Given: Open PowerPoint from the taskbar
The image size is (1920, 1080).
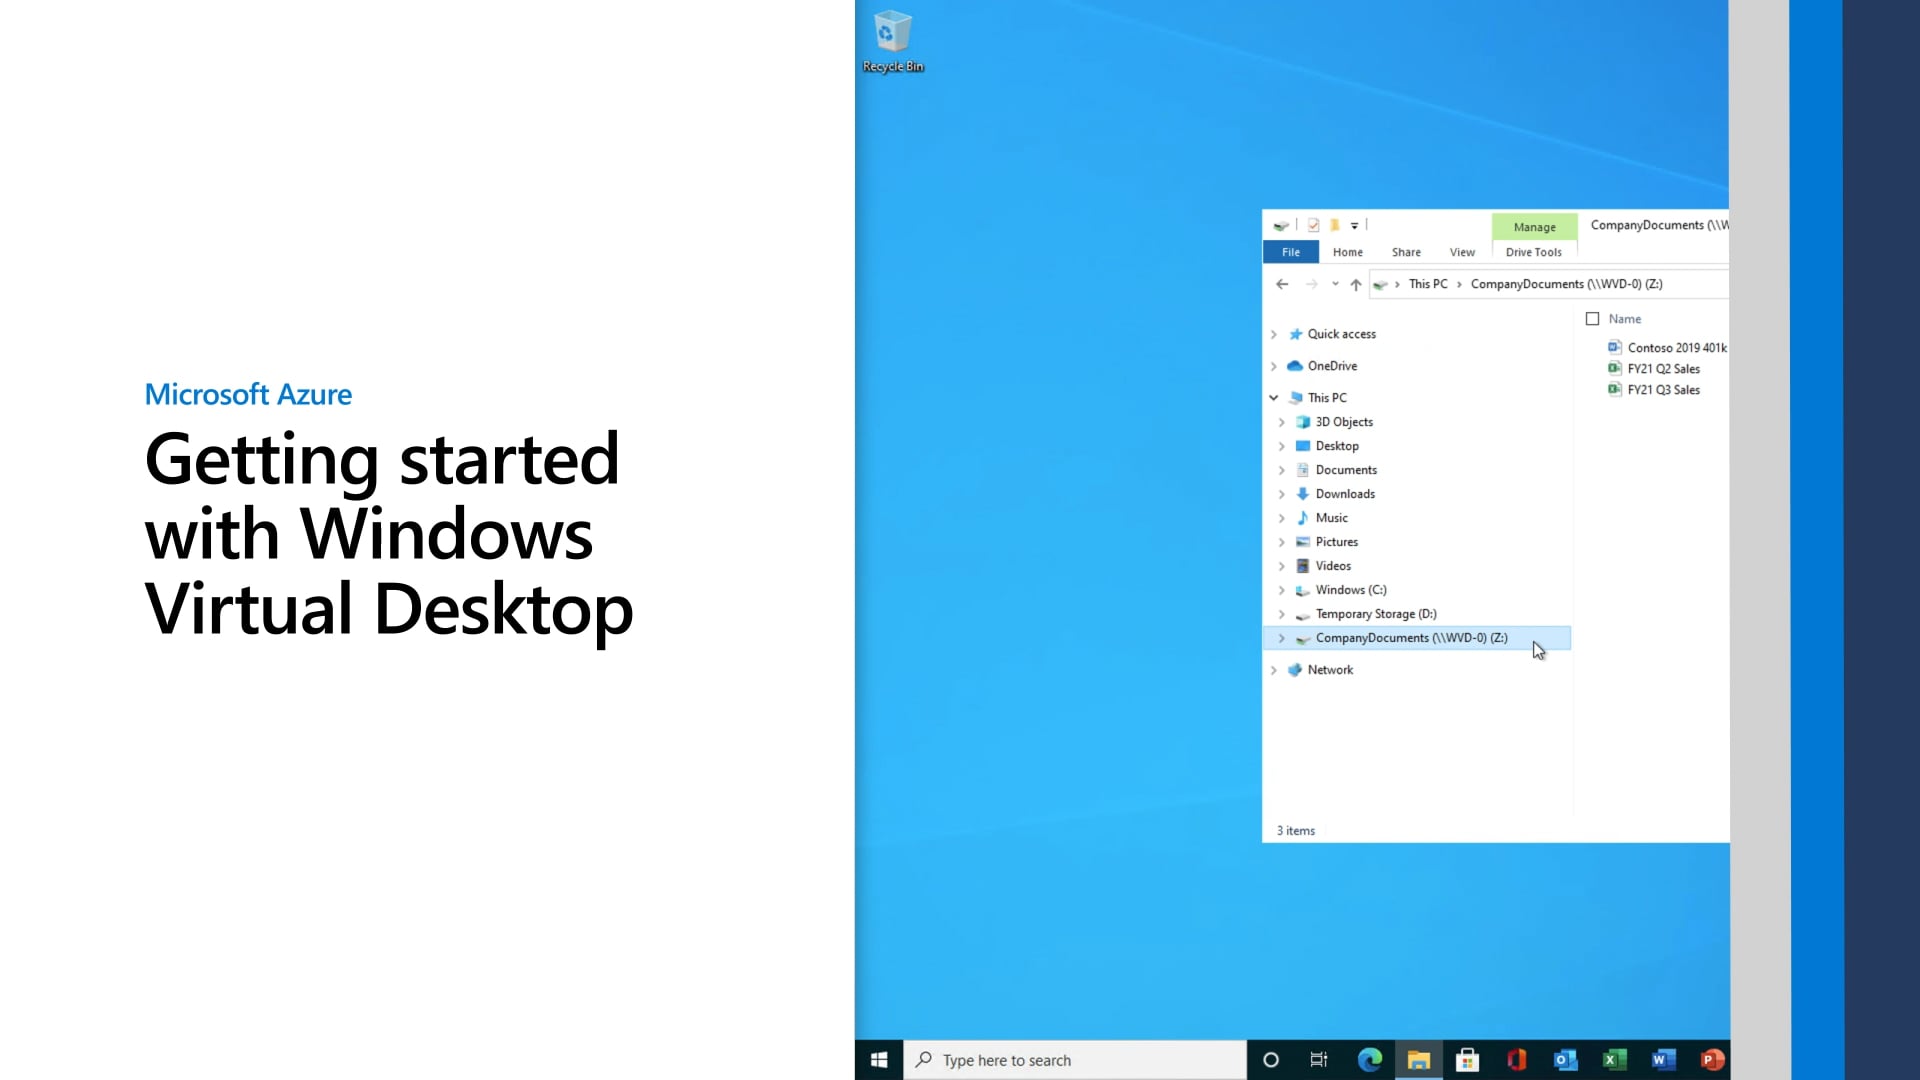Looking at the screenshot, I should pos(1712,1059).
